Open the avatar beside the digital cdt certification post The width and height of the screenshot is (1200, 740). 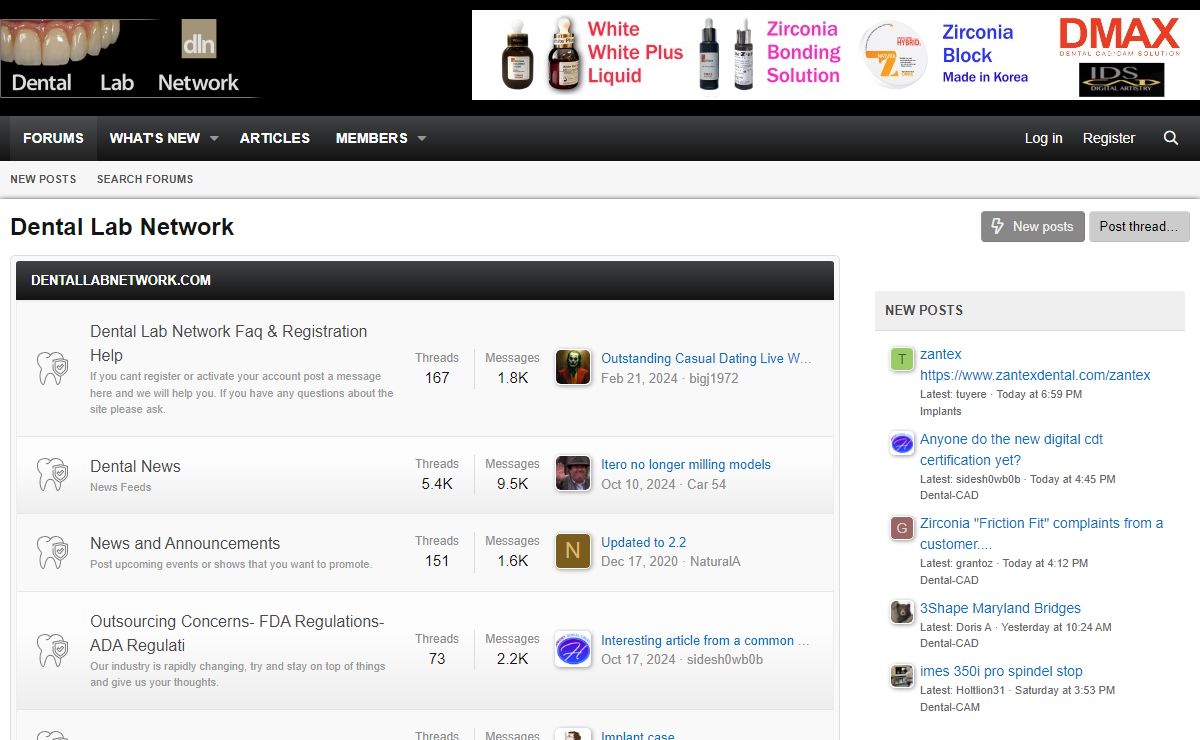pyautogui.click(x=902, y=444)
